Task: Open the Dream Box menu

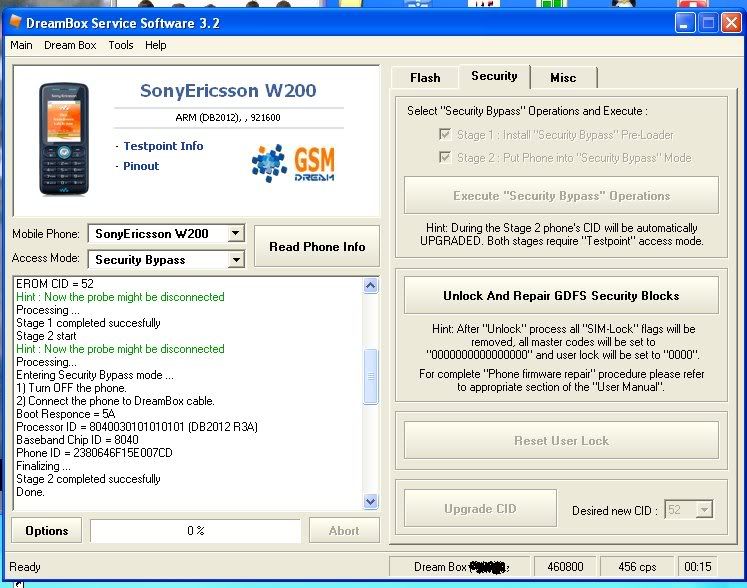Action: coord(70,45)
